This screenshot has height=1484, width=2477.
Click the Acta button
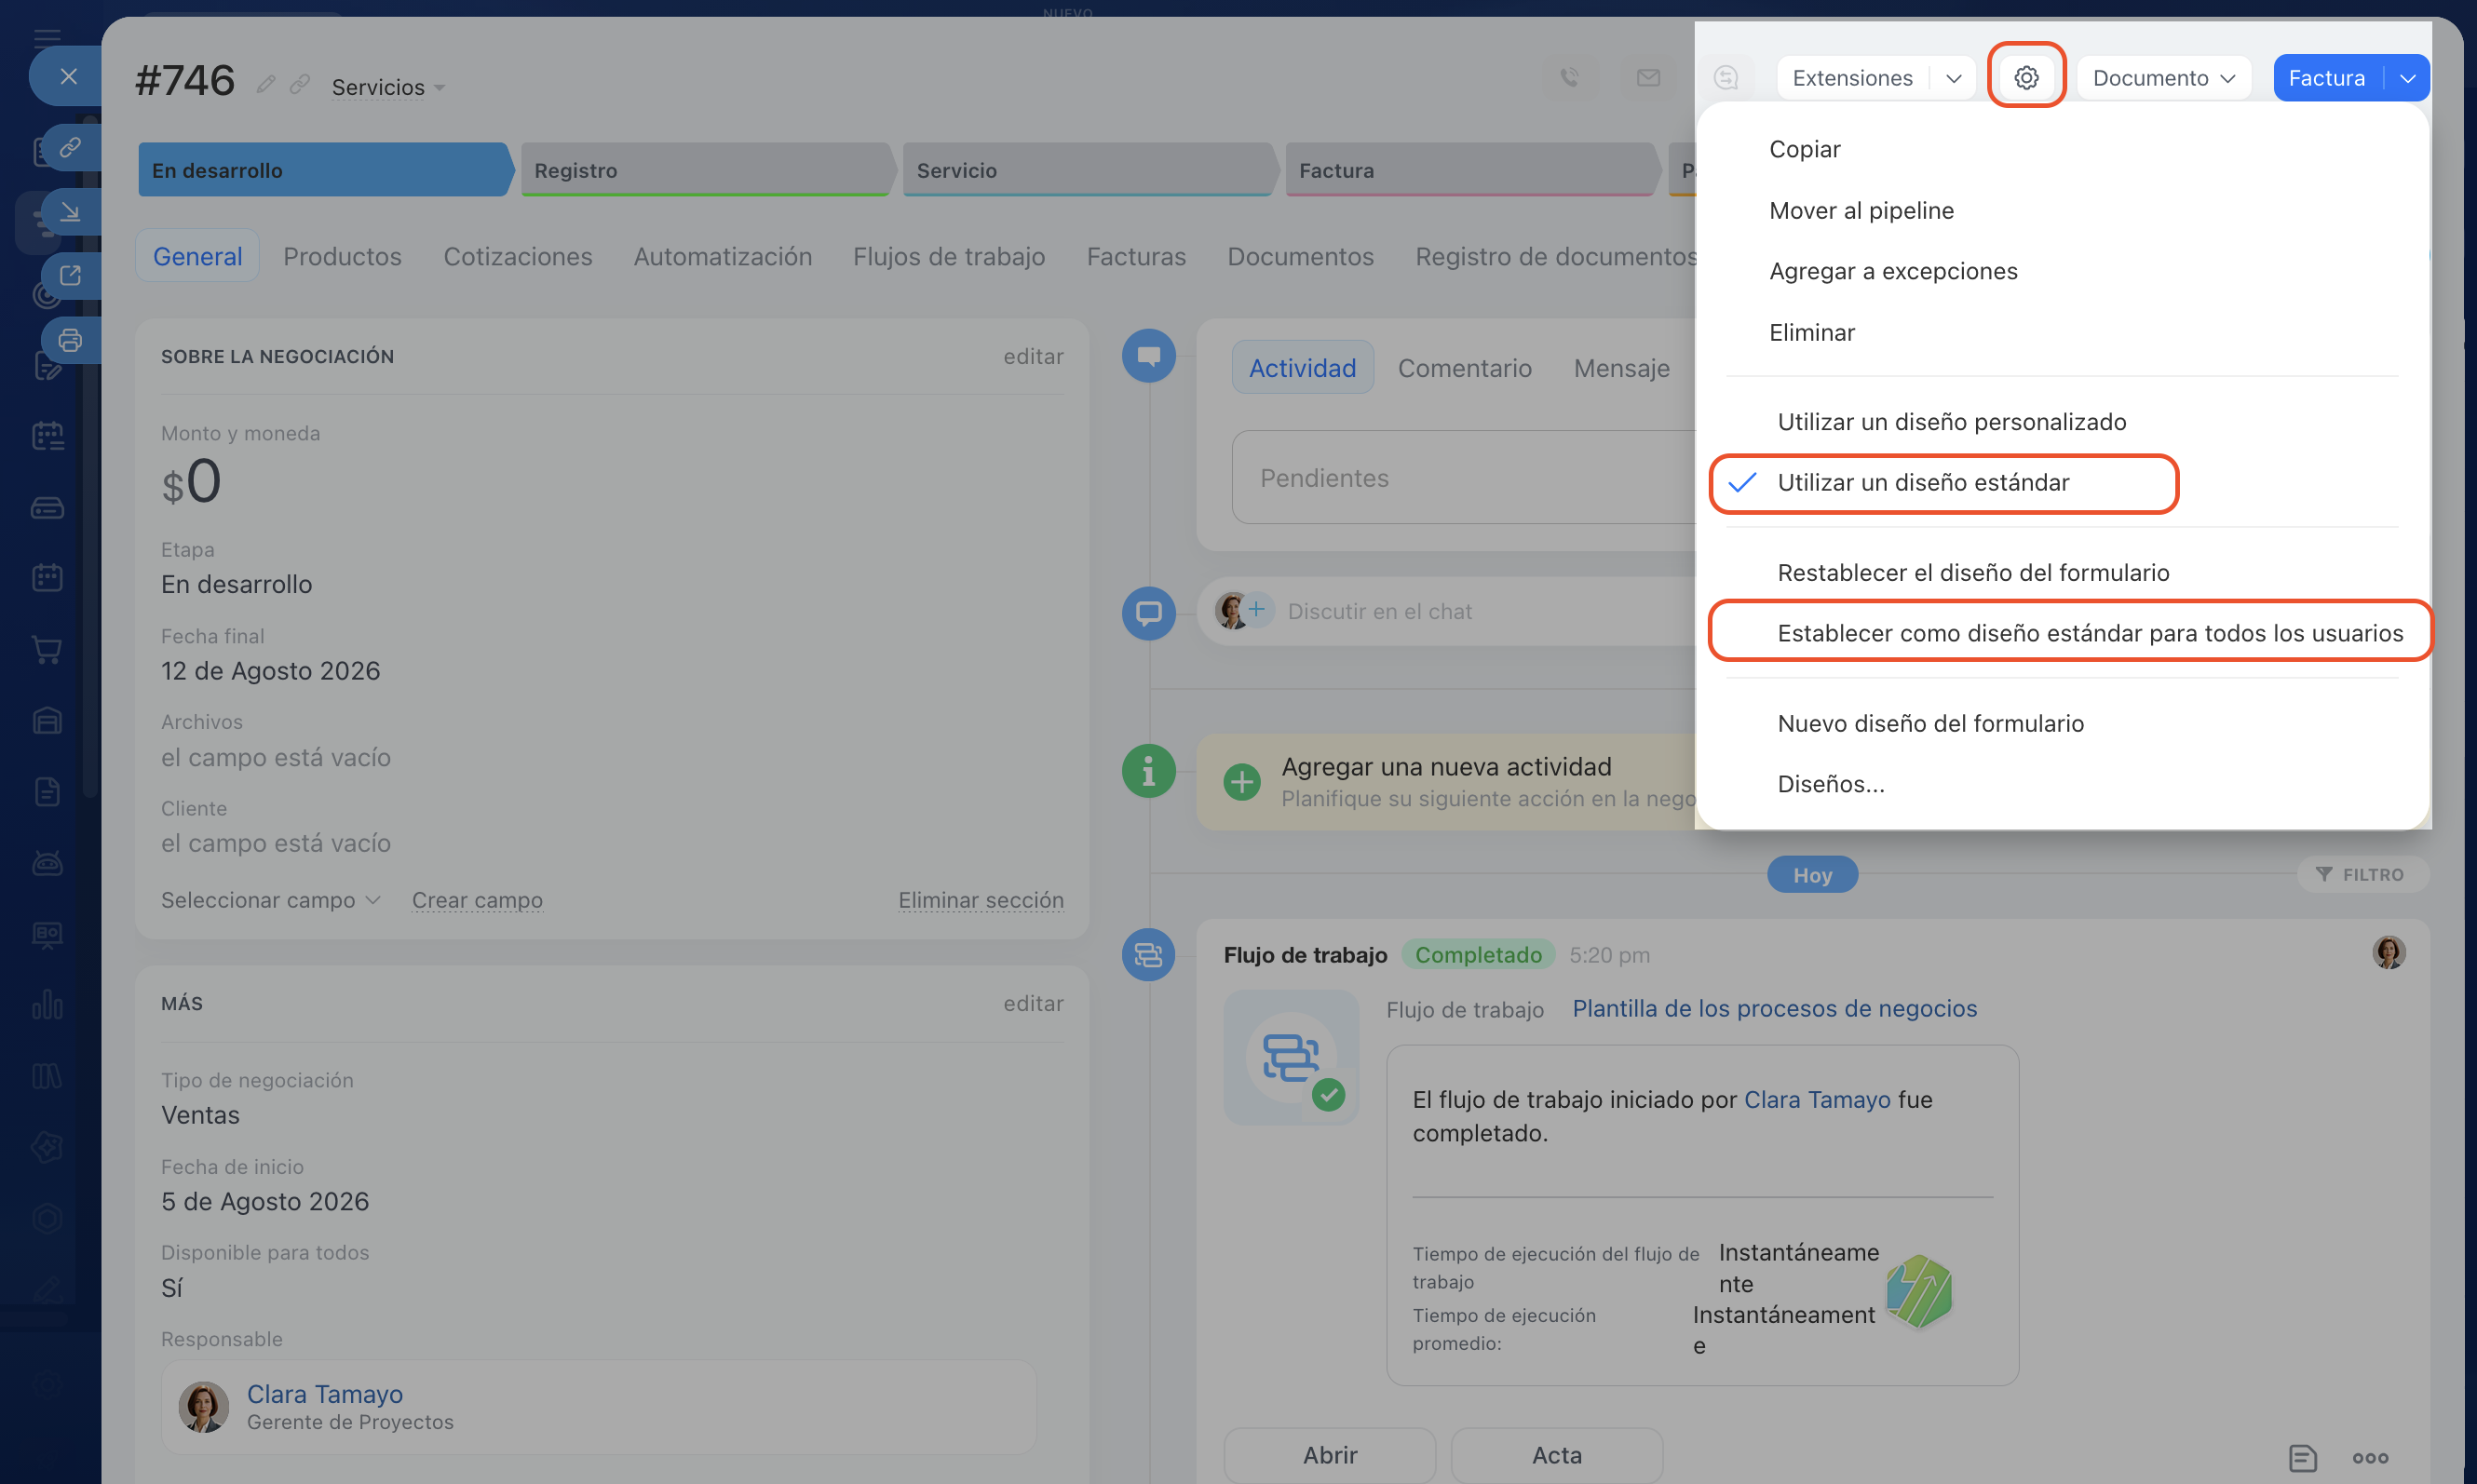pos(1557,1455)
